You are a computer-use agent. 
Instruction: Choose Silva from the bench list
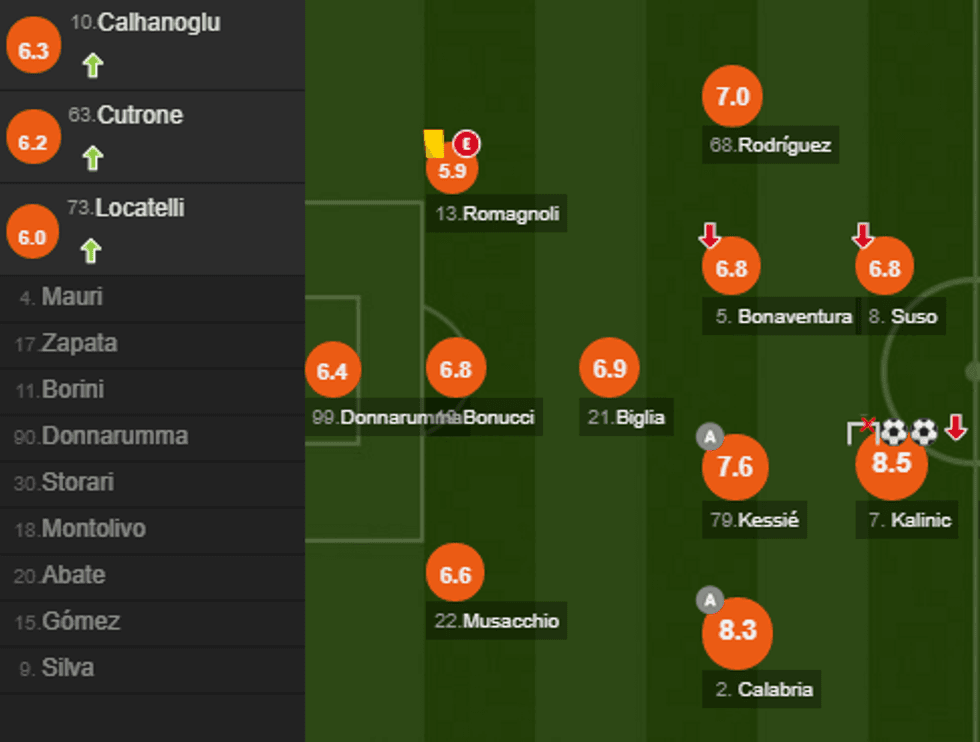coord(68,668)
